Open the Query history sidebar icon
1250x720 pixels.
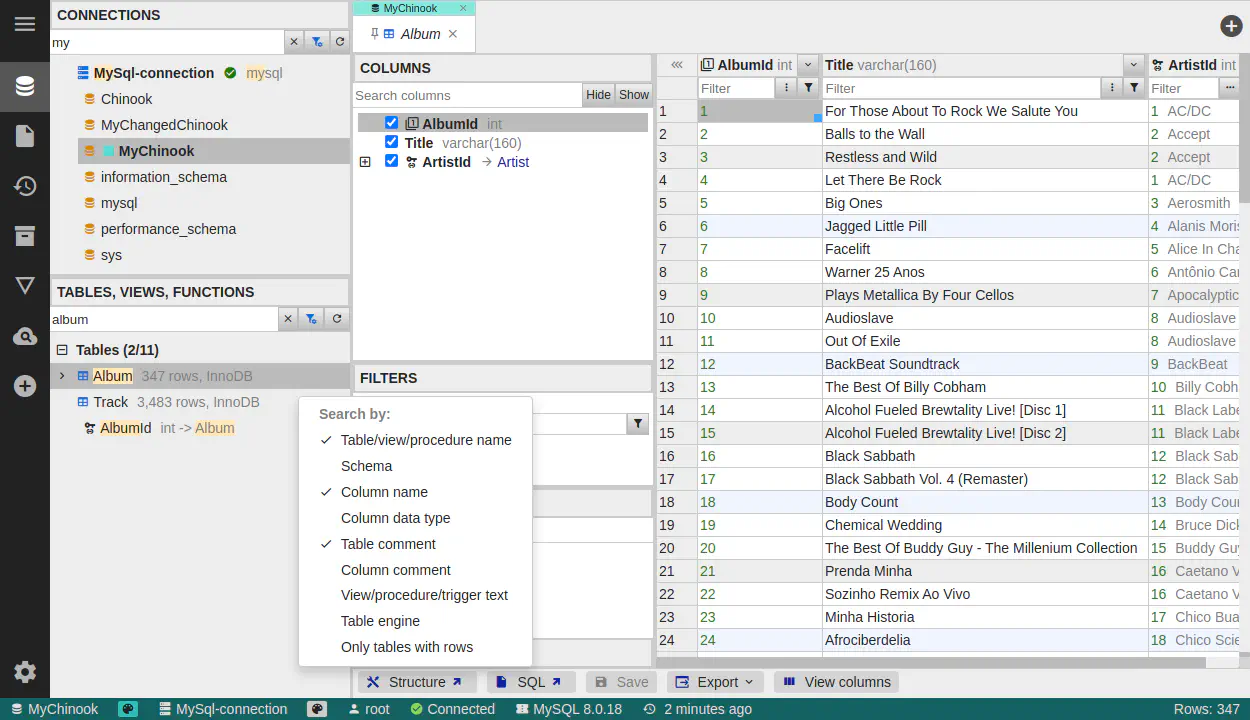25,187
